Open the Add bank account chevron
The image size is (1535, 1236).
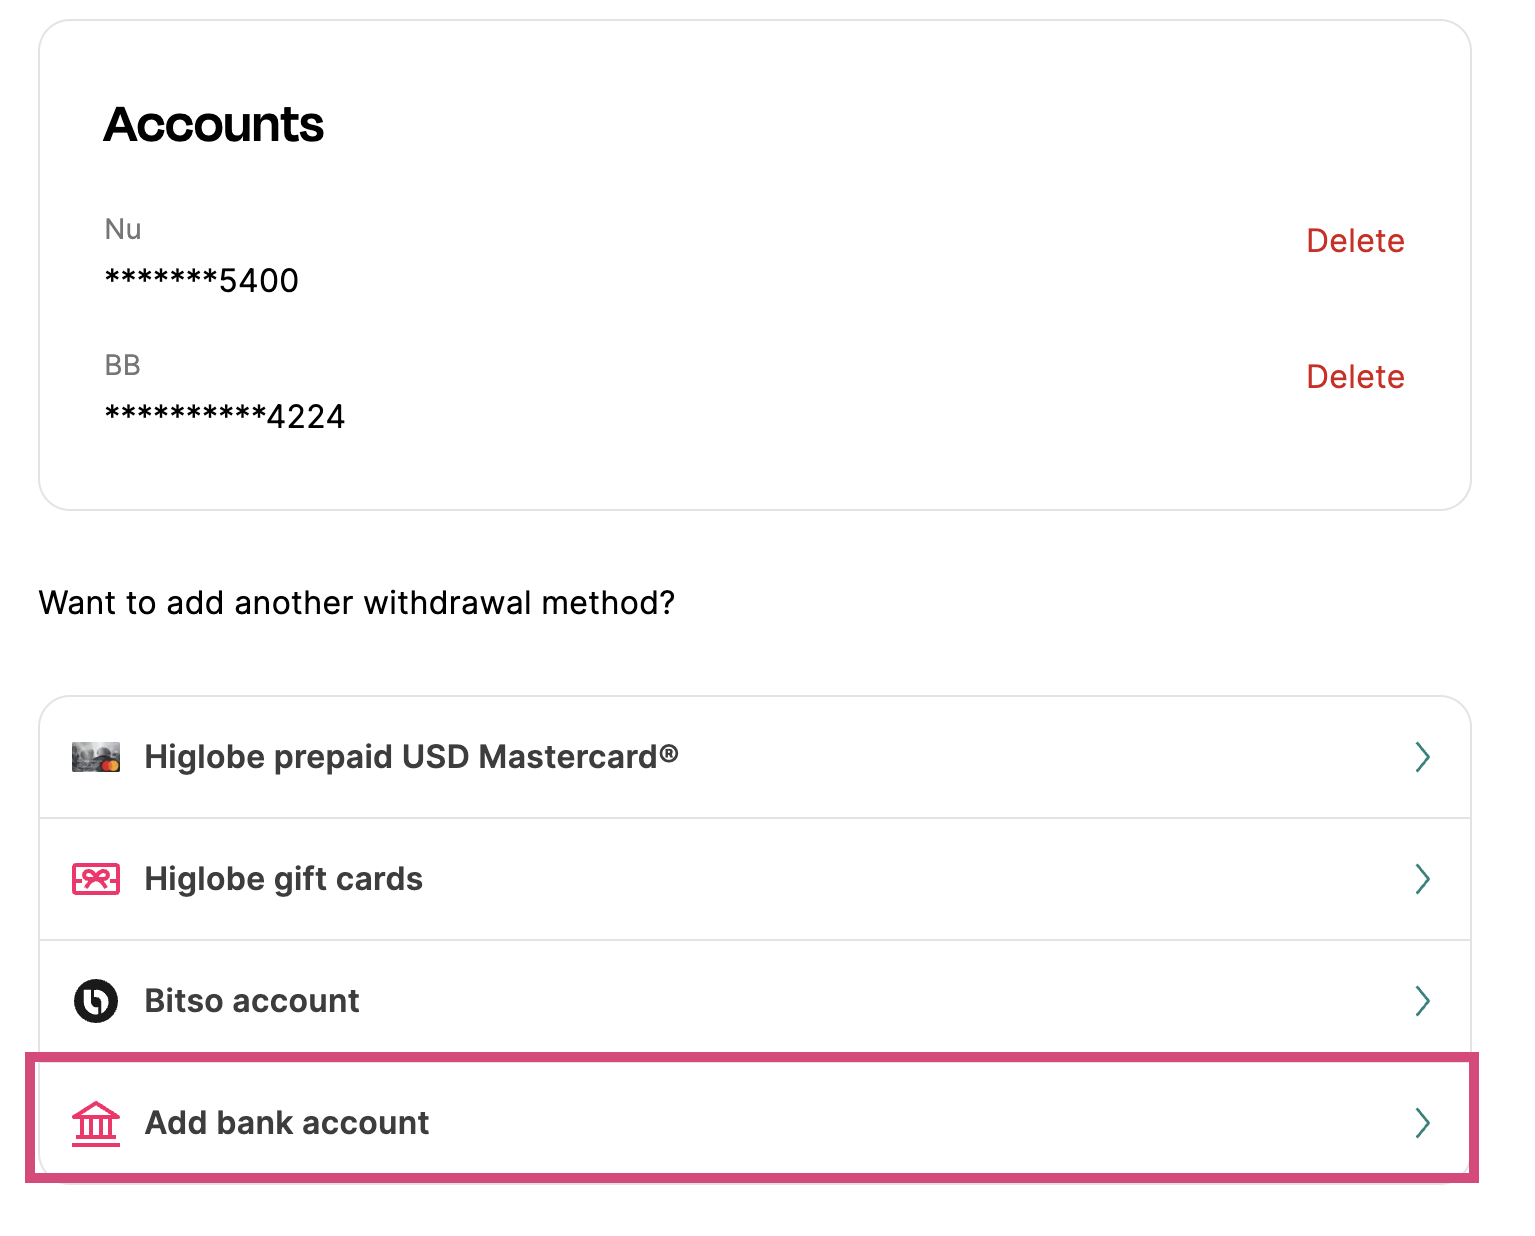coord(1424,1123)
